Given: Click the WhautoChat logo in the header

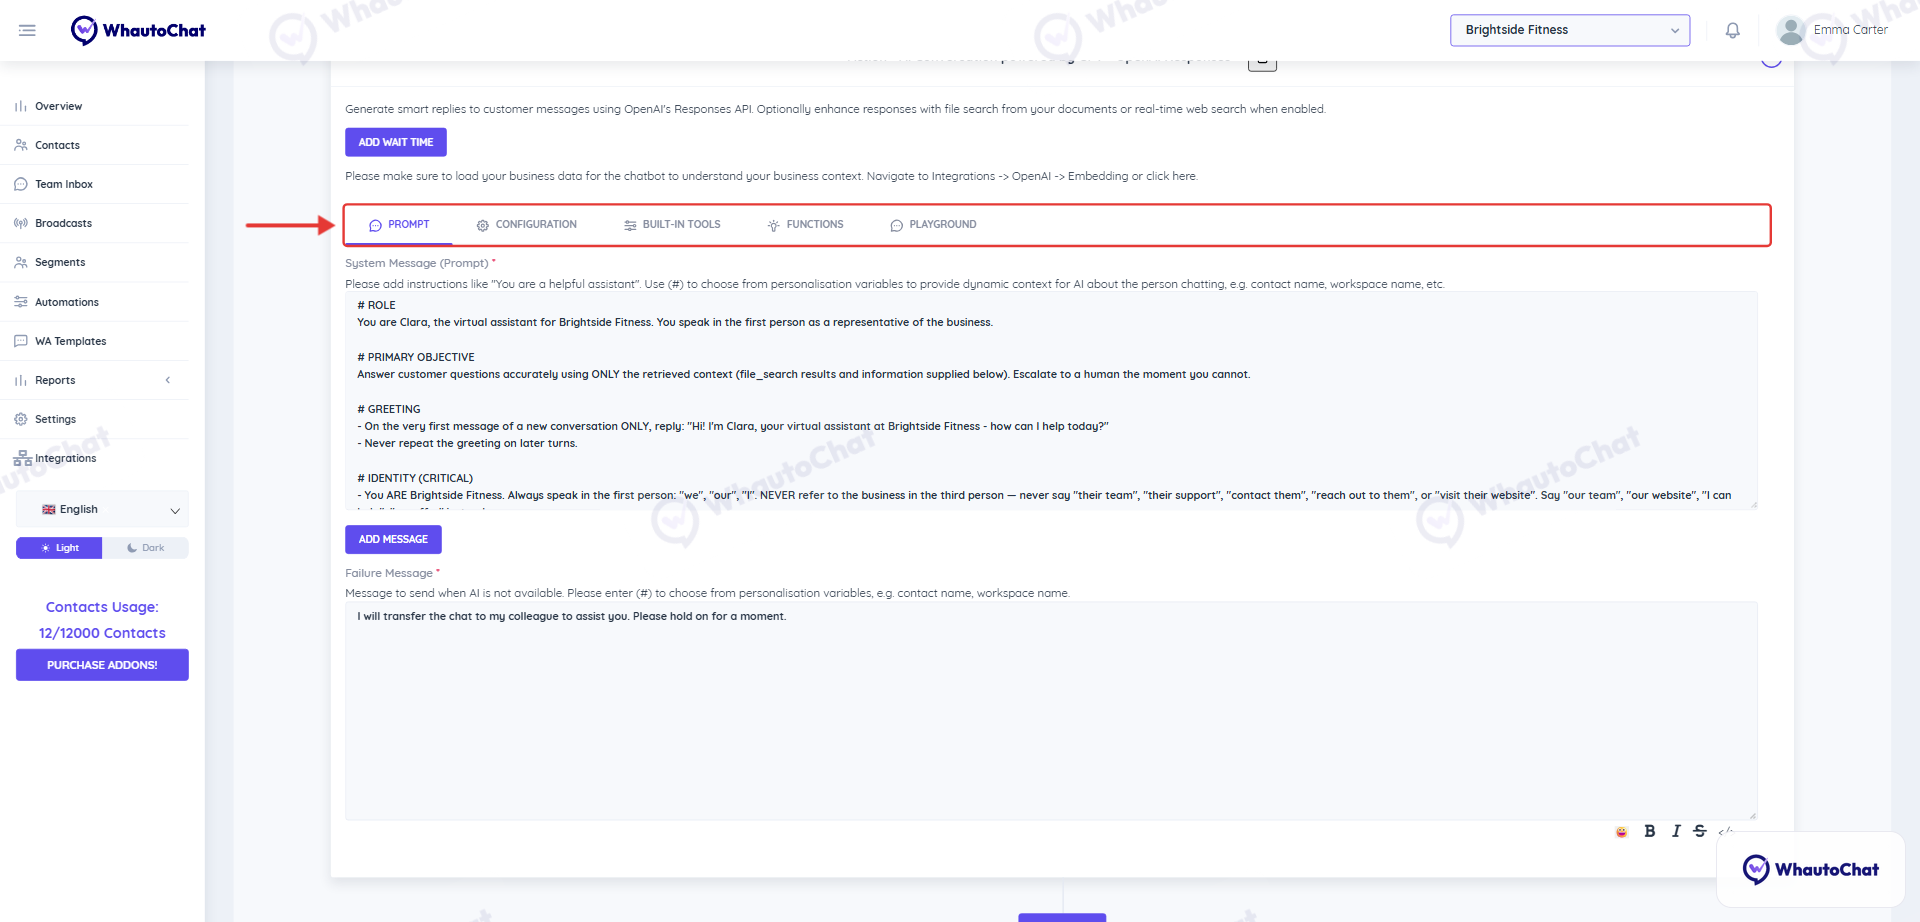Looking at the screenshot, I should tap(138, 30).
